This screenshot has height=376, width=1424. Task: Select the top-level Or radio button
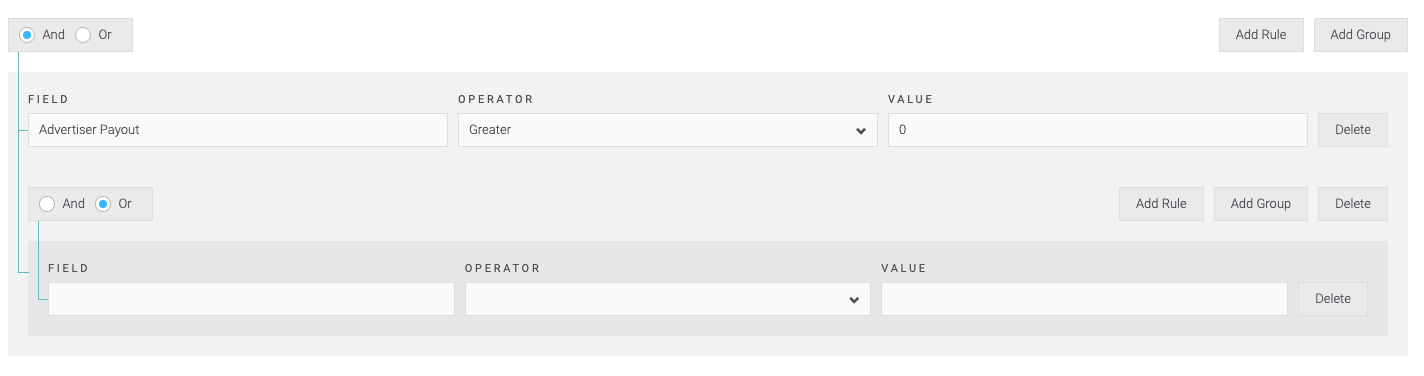pyautogui.click(x=83, y=35)
